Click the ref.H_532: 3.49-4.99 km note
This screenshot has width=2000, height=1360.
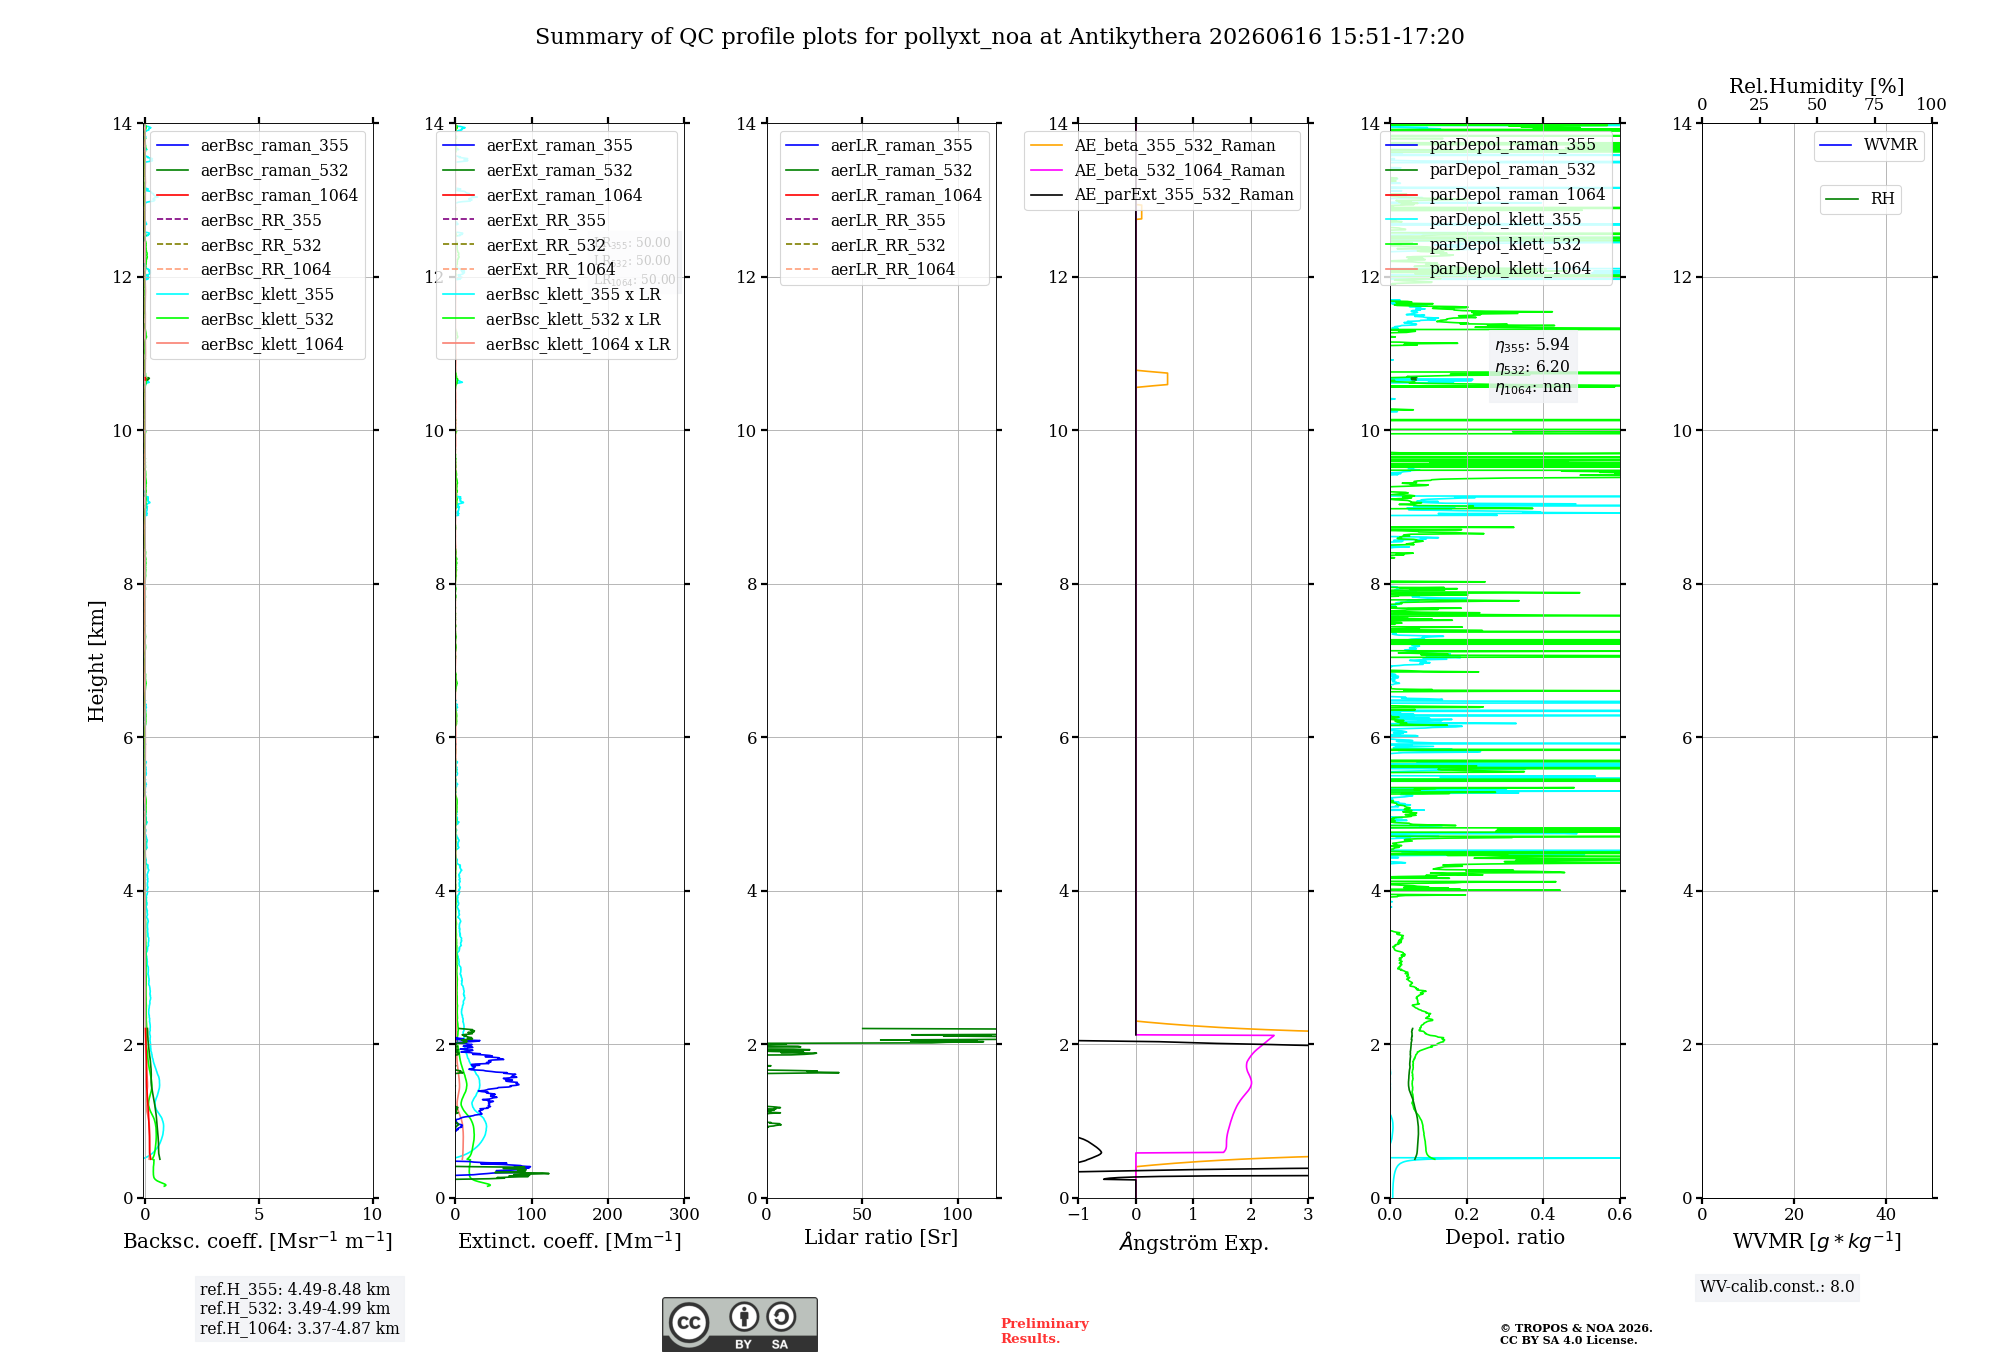(295, 1309)
